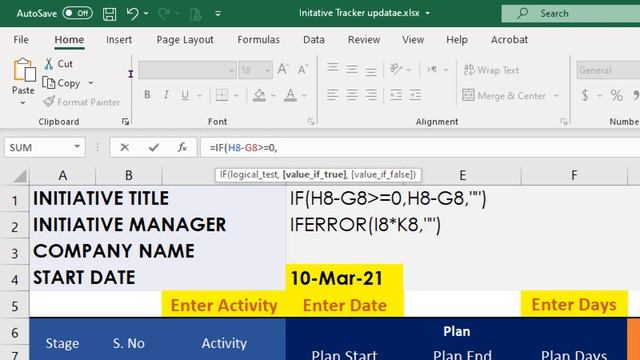The height and width of the screenshot is (360, 640).
Task: Open the font name combo box
Action: (x=187, y=70)
